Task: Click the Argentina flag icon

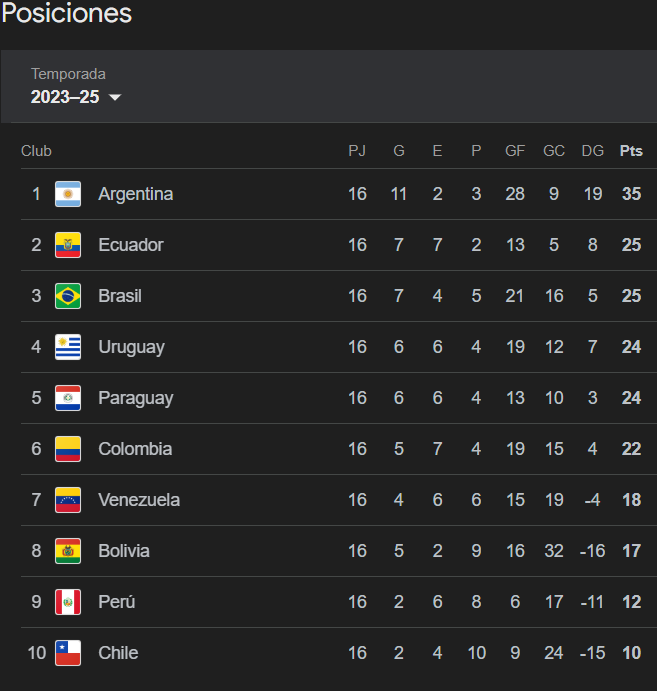Action: (68, 194)
